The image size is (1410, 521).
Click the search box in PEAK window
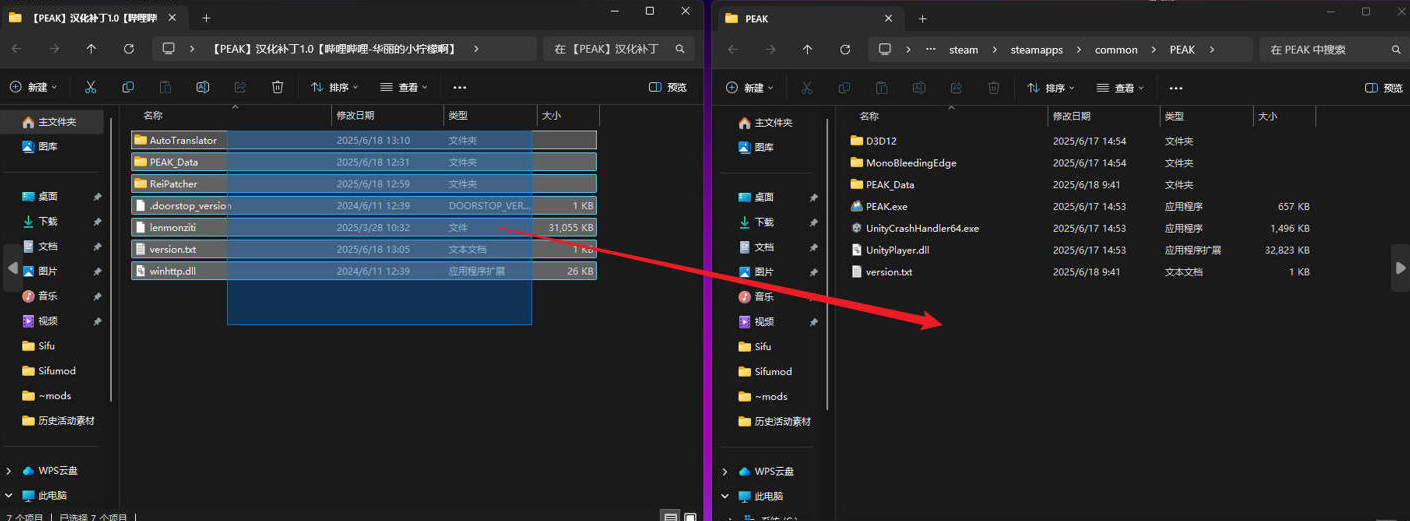[1334, 49]
